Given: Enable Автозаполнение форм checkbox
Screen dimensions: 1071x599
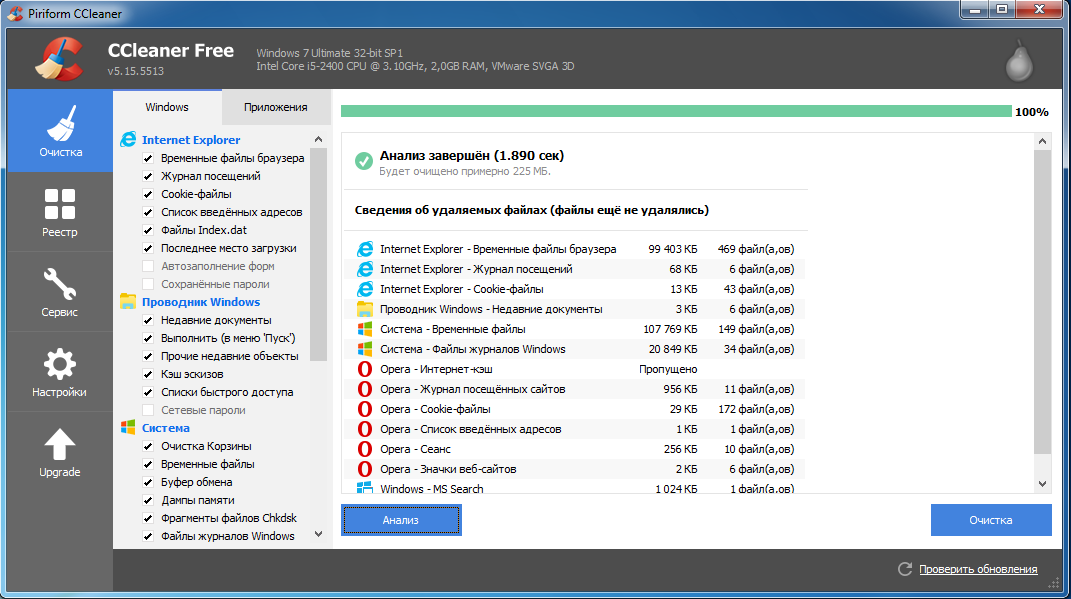Looking at the screenshot, I should (148, 266).
